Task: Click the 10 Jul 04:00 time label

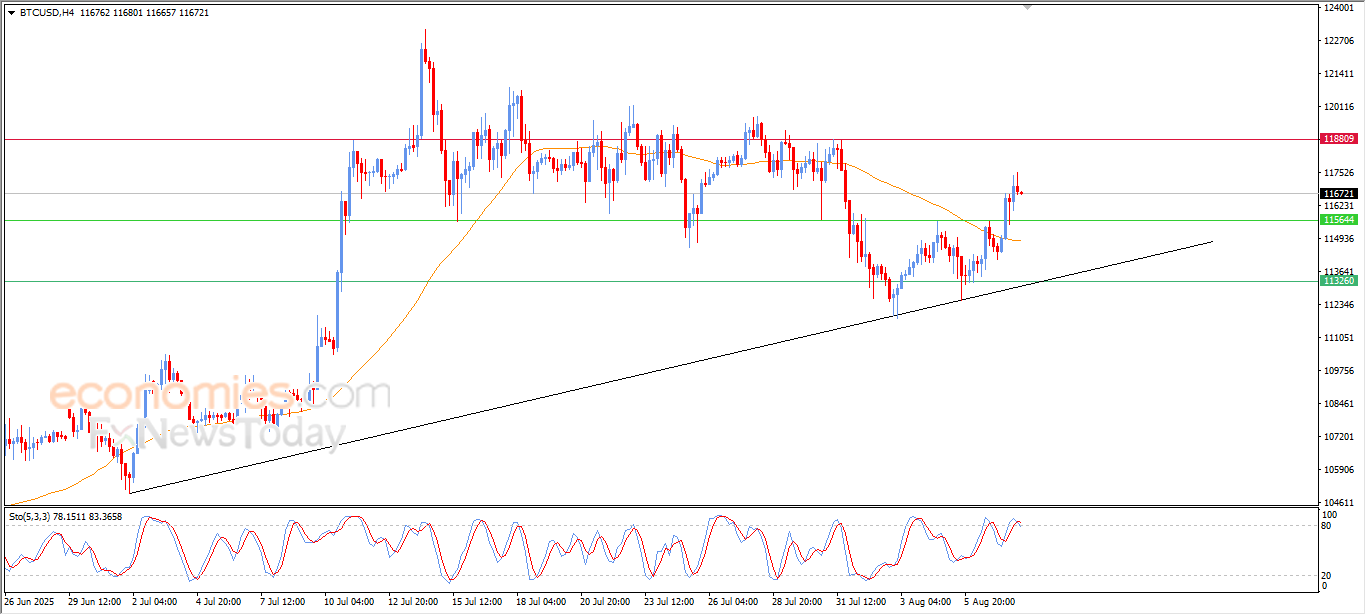Action: point(348,602)
